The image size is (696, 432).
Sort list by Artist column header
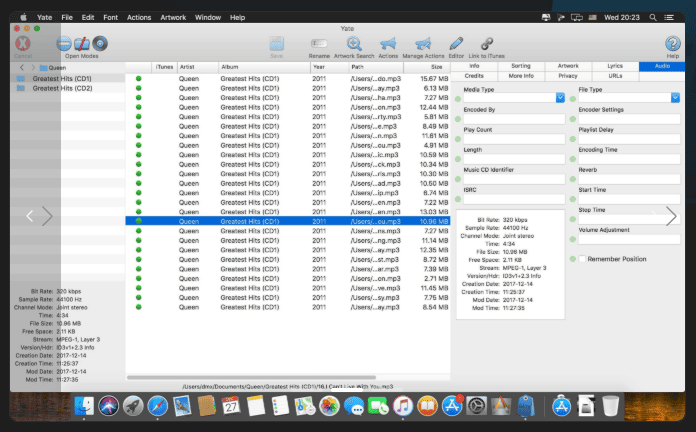[198, 67]
